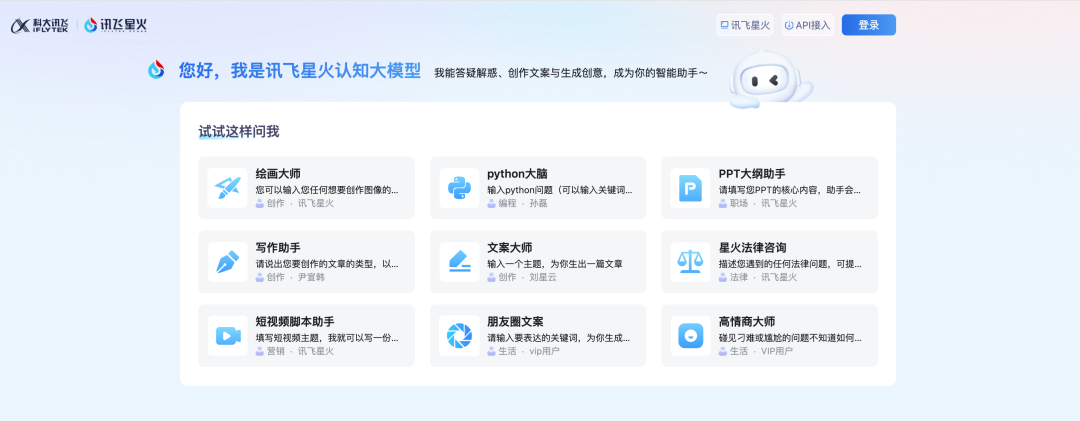Click '法律 · 讯飞星火' author line

pyautogui.click(x=758, y=277)
